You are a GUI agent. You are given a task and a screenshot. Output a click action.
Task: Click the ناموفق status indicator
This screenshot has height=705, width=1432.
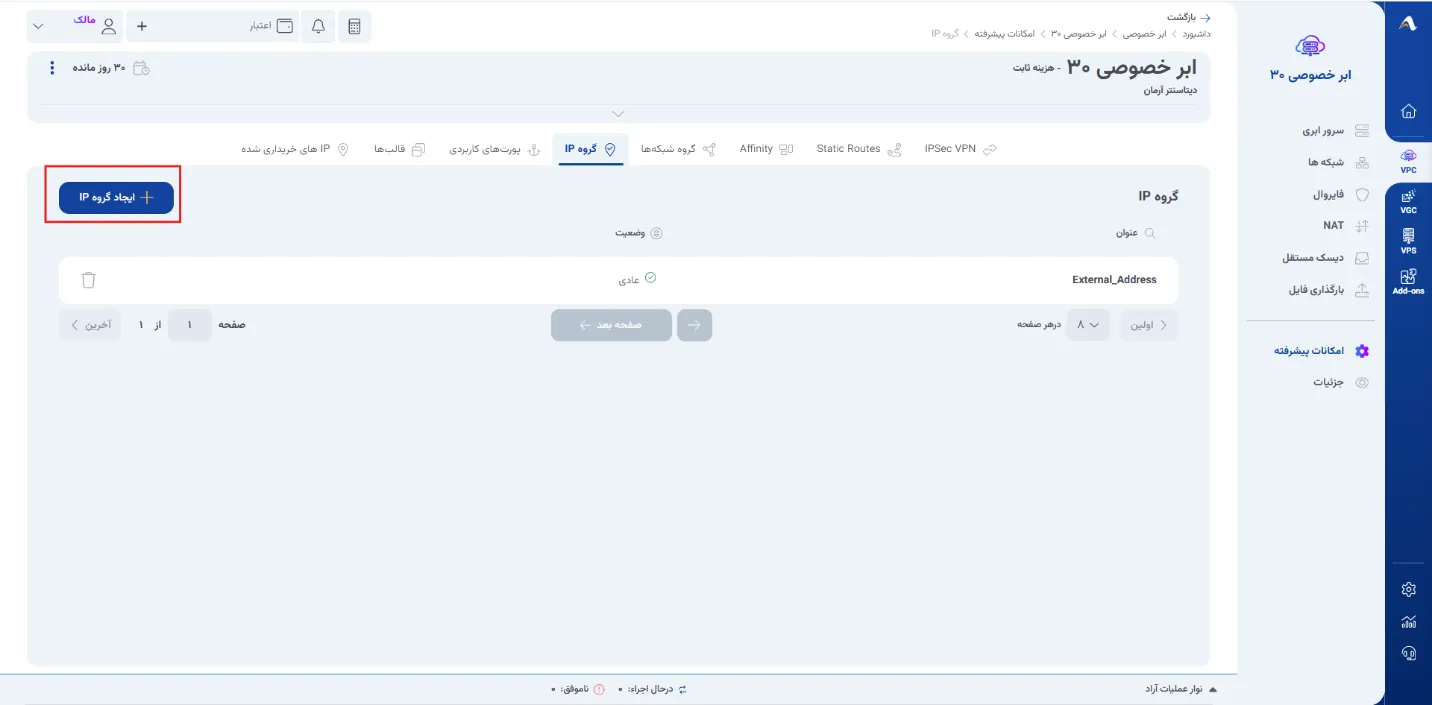pos(577,689)
